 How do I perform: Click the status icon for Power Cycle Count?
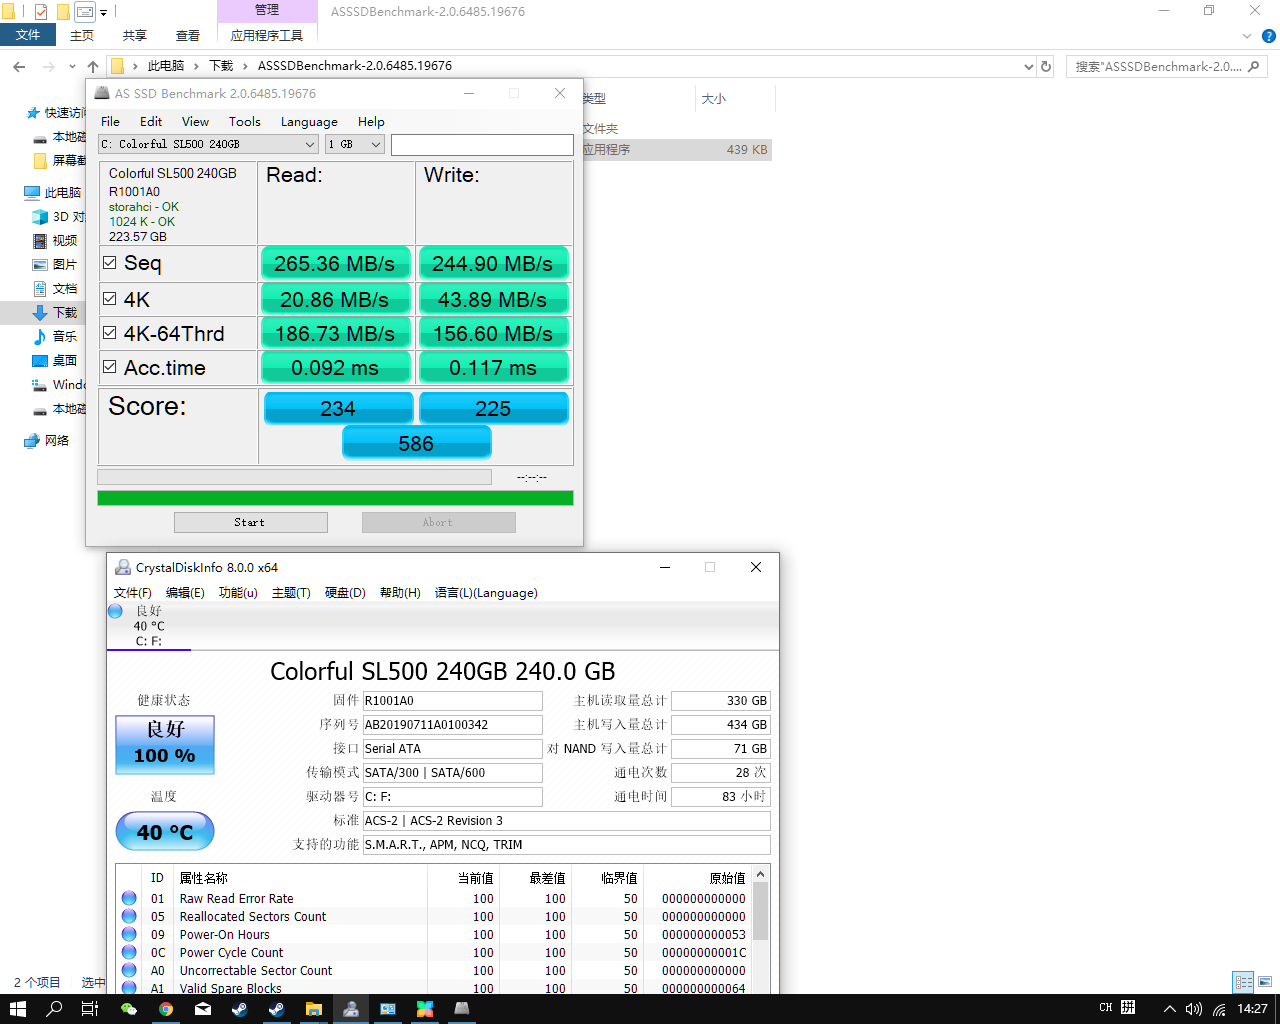[x=129, y=952]
